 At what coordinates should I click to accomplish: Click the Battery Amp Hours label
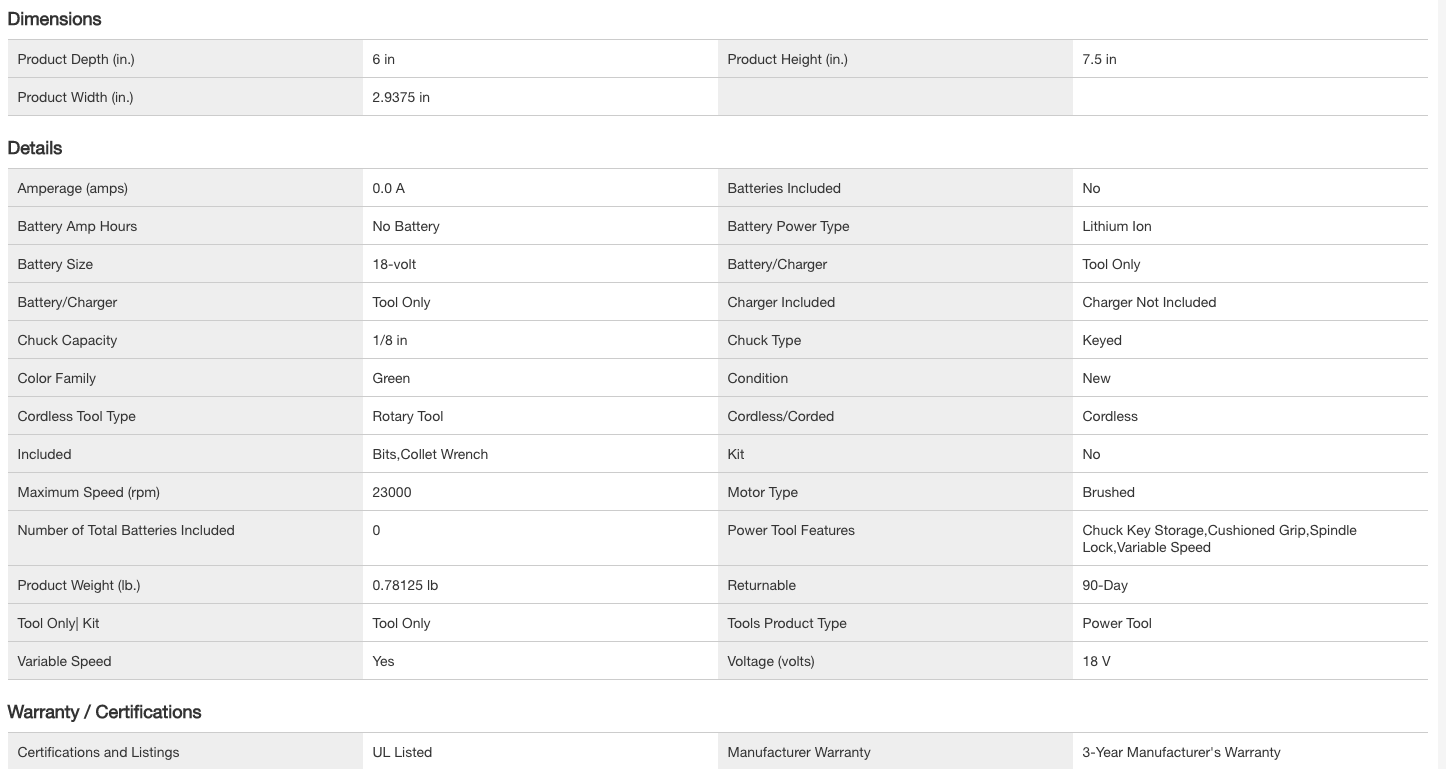point(77,226)
